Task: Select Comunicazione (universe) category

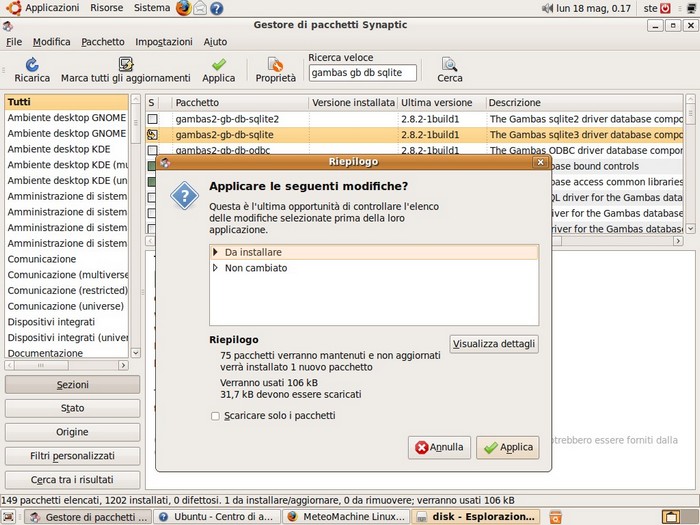Action: (67, 306)
